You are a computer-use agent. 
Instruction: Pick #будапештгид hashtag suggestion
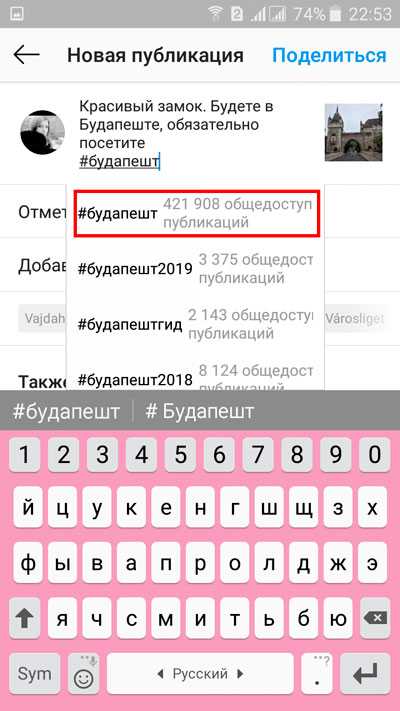coord(195,324)
